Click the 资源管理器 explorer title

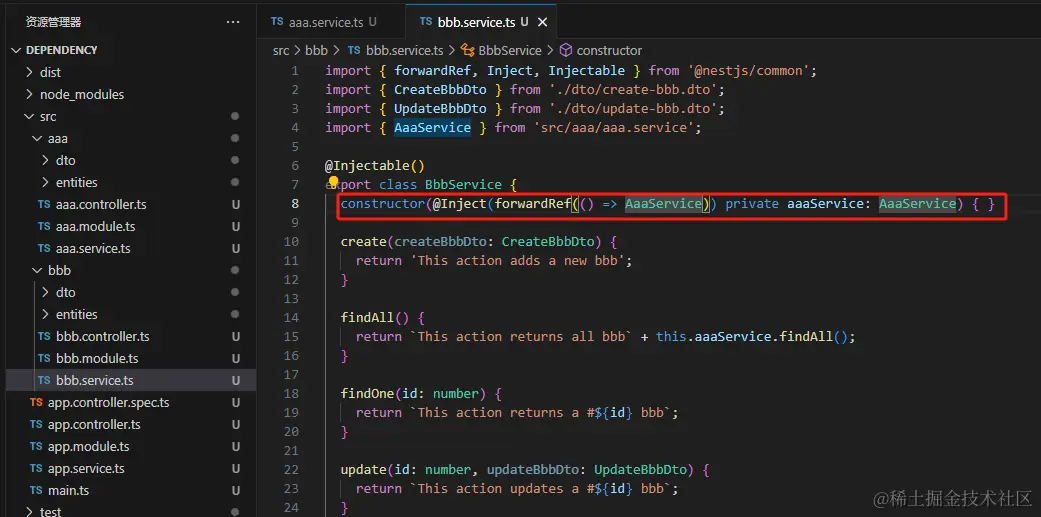(53, 22)
